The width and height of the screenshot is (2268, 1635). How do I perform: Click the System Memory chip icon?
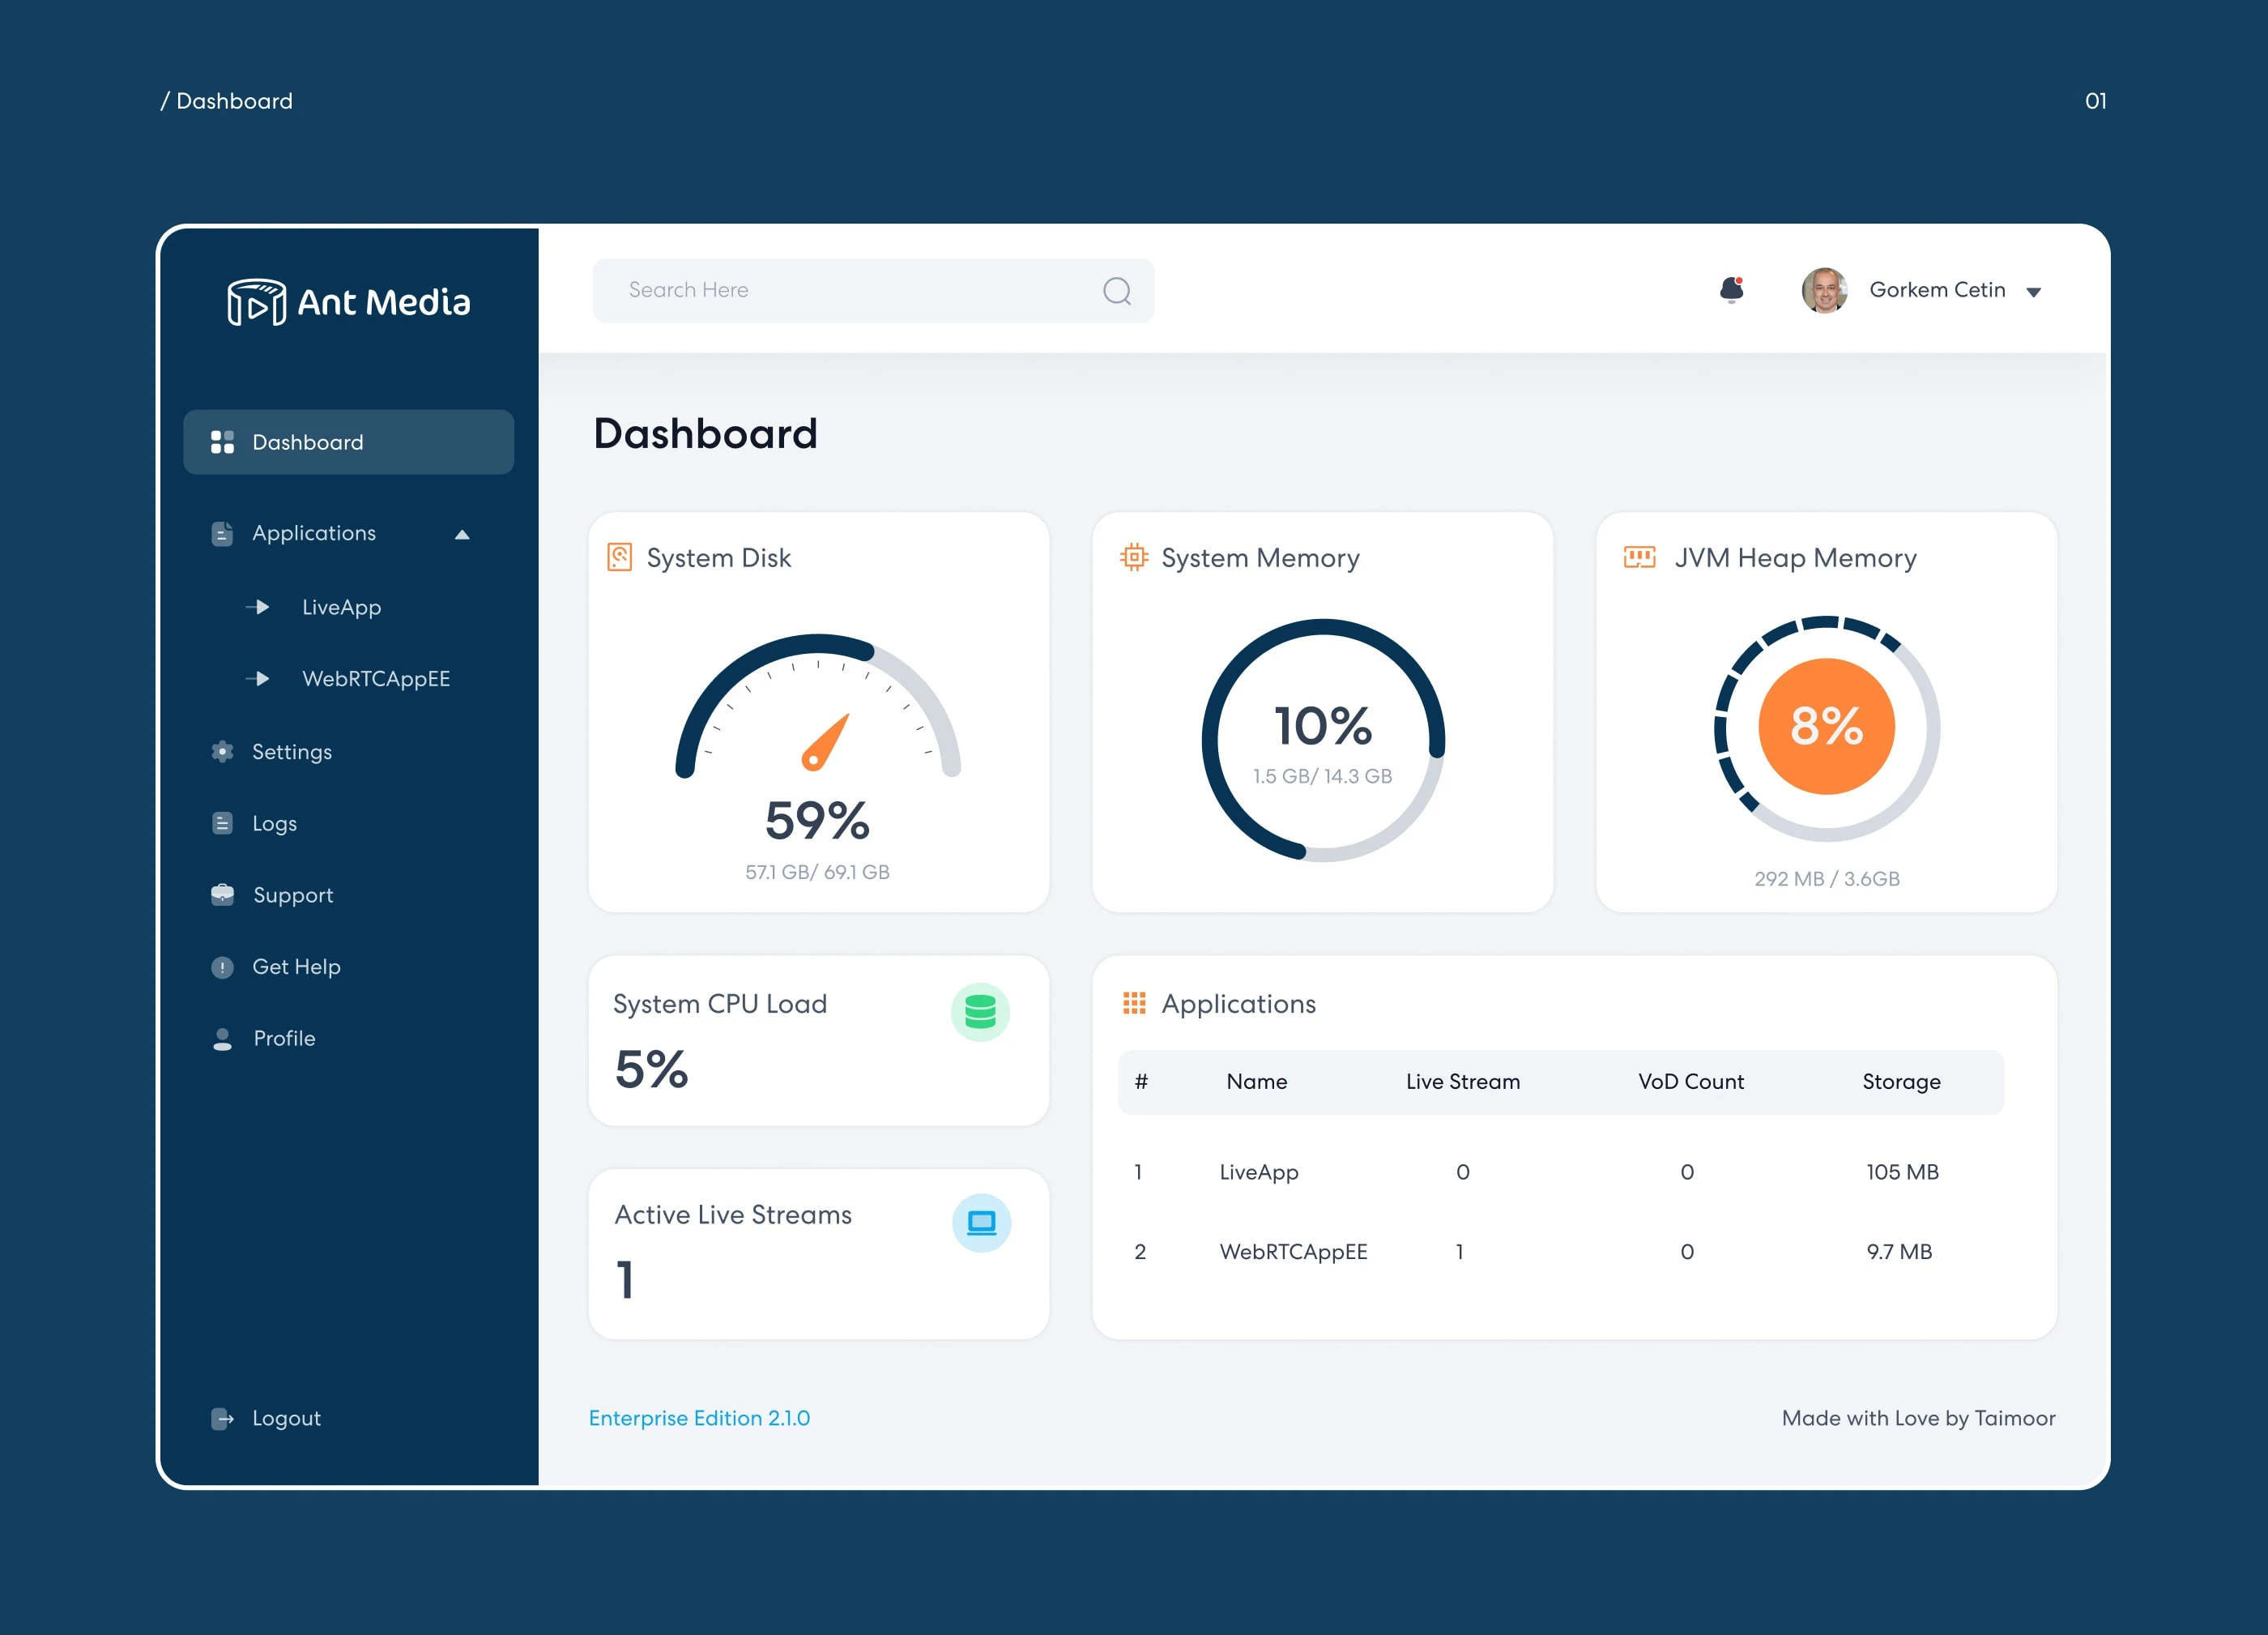coord(1133,557)
